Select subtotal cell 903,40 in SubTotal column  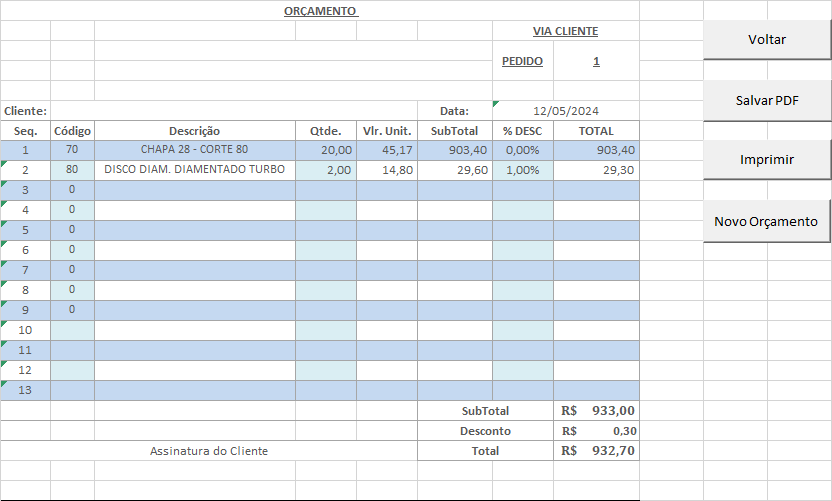tap(455, 150)
